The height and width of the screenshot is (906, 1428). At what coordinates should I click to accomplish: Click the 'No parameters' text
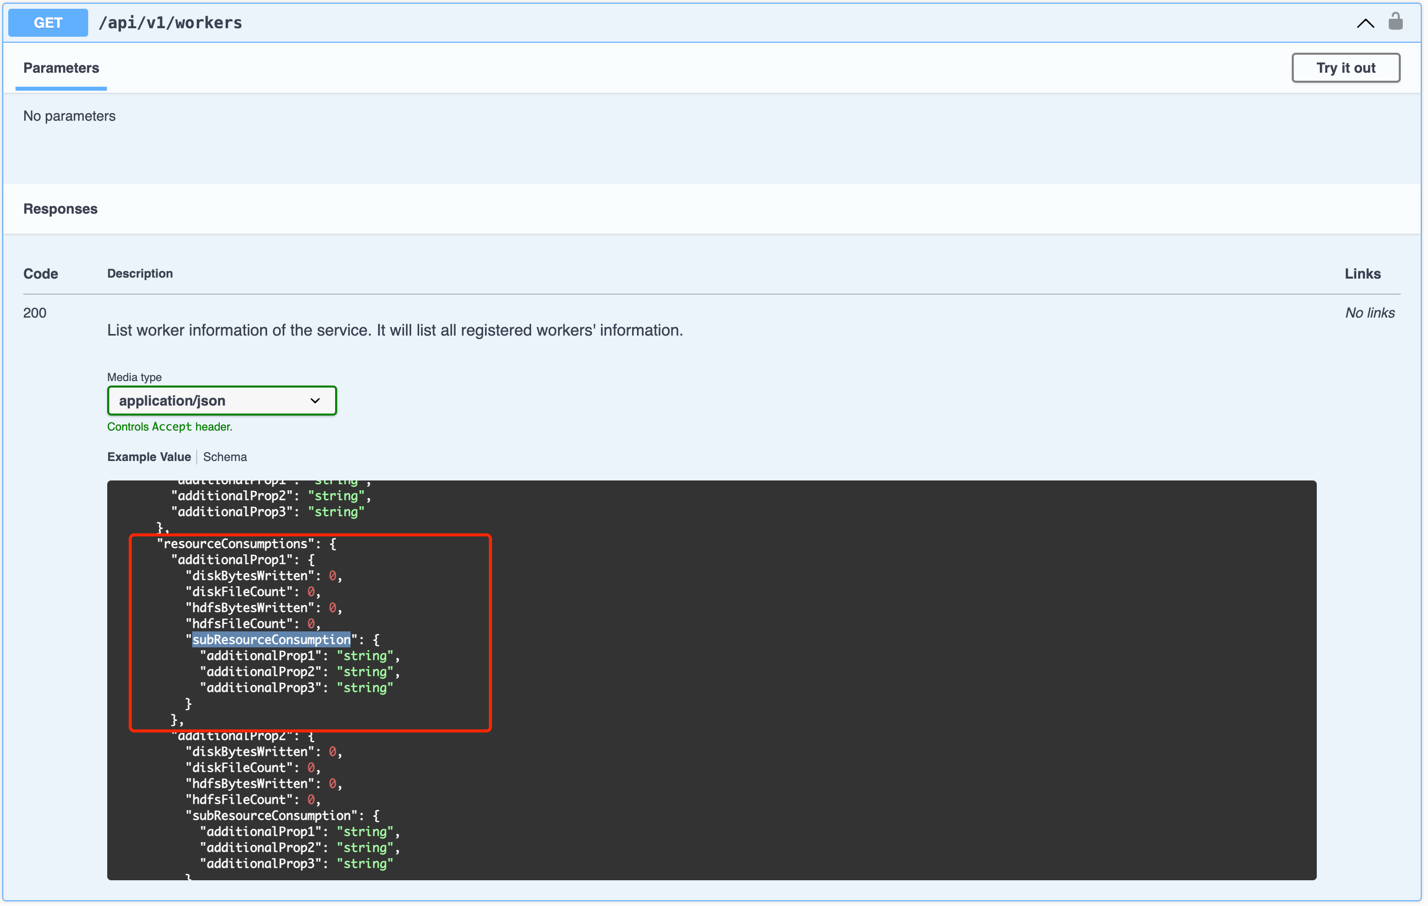(x=69, y=116)
